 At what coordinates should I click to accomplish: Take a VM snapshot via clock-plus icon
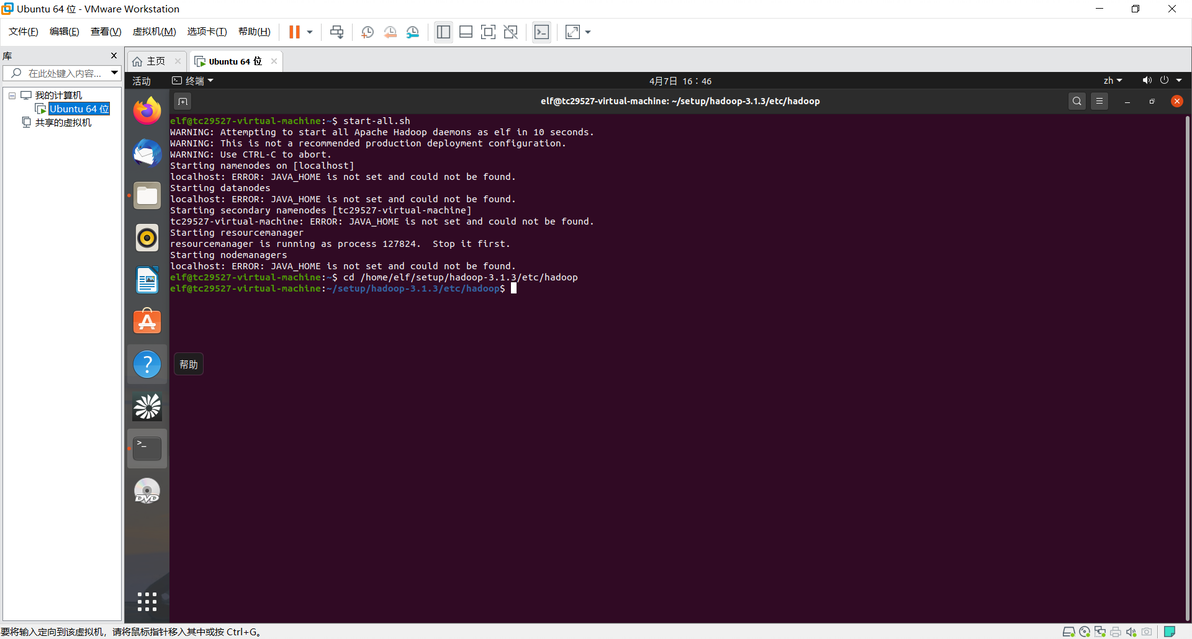pyautogui.click(x=367, y=32)
